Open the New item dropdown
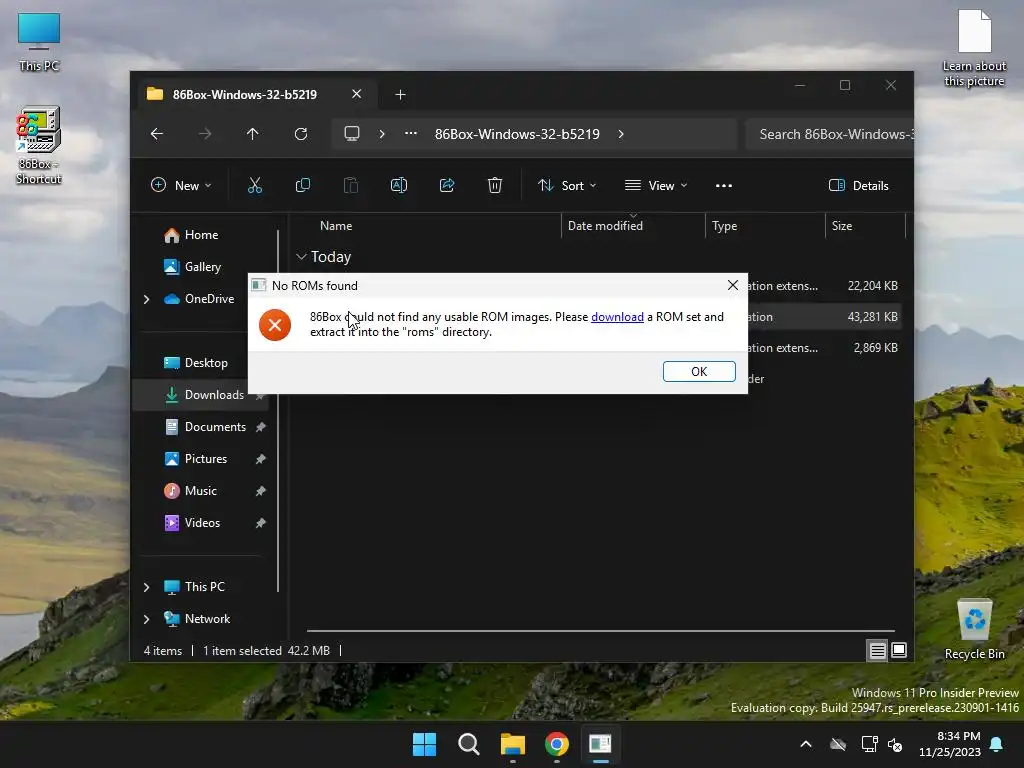Screen dimensions: 1024x768 181,185
